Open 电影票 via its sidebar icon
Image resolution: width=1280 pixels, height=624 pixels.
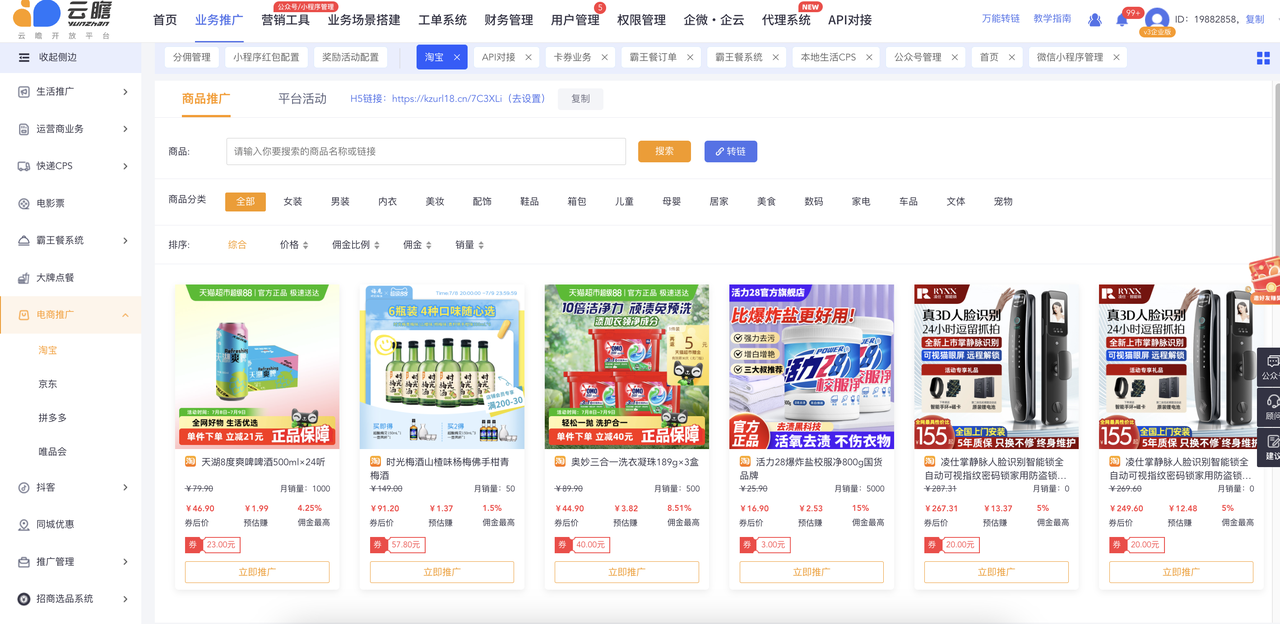(x=24, y=203)
